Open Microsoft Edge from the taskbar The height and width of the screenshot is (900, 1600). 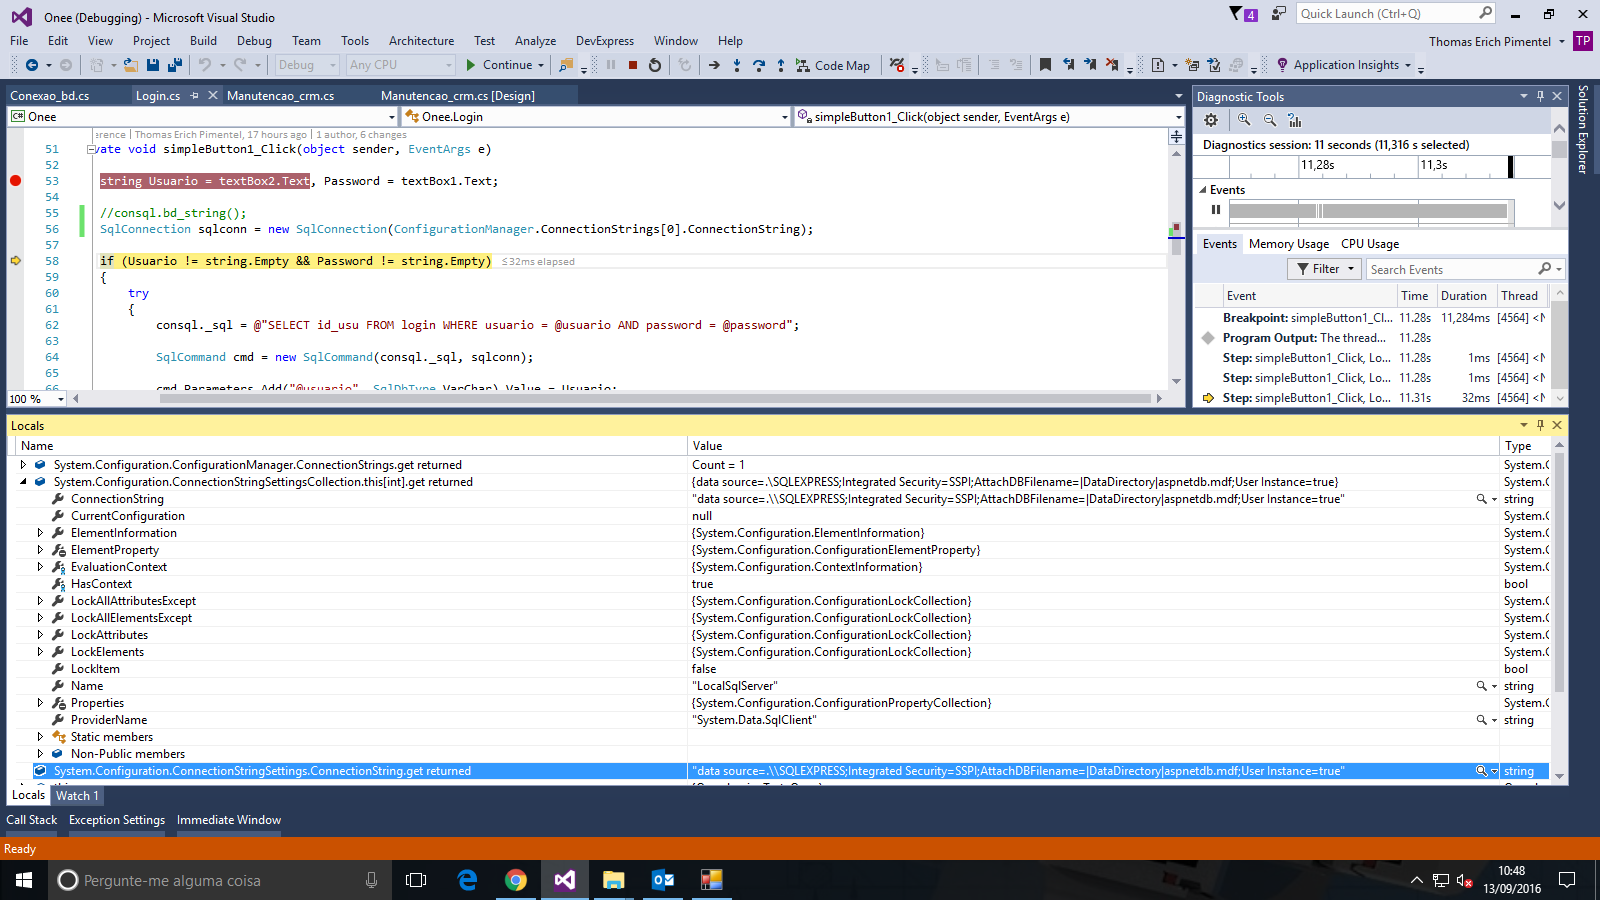click(x=467, y=880)
